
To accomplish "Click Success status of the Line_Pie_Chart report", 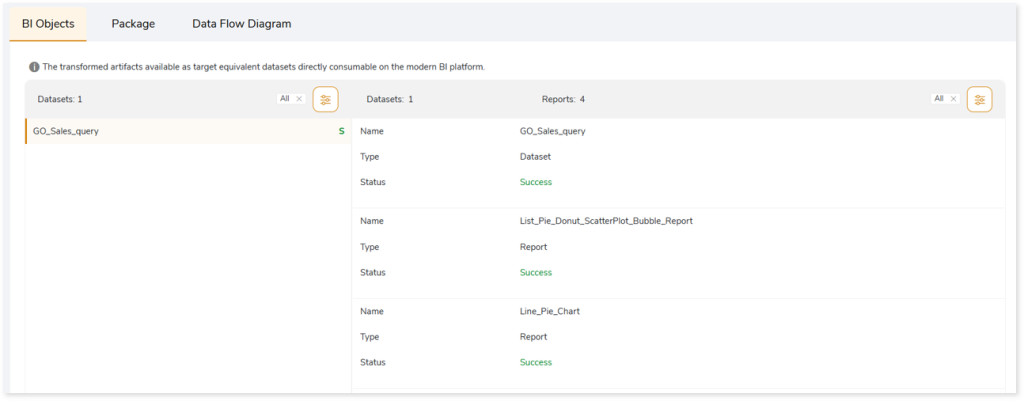I will point(536,362).
